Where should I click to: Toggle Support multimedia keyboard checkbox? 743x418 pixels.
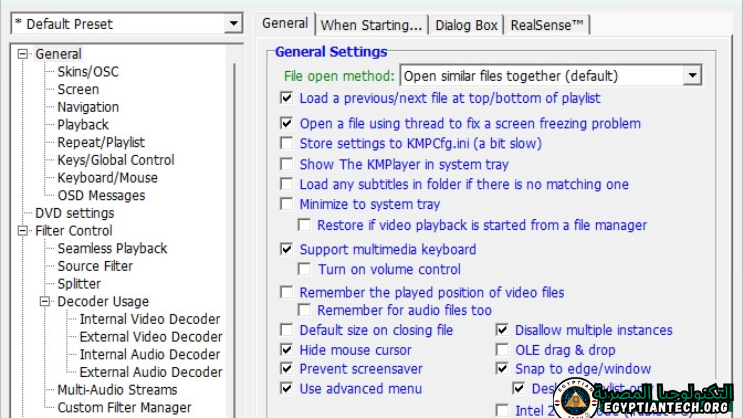[286, 249]
